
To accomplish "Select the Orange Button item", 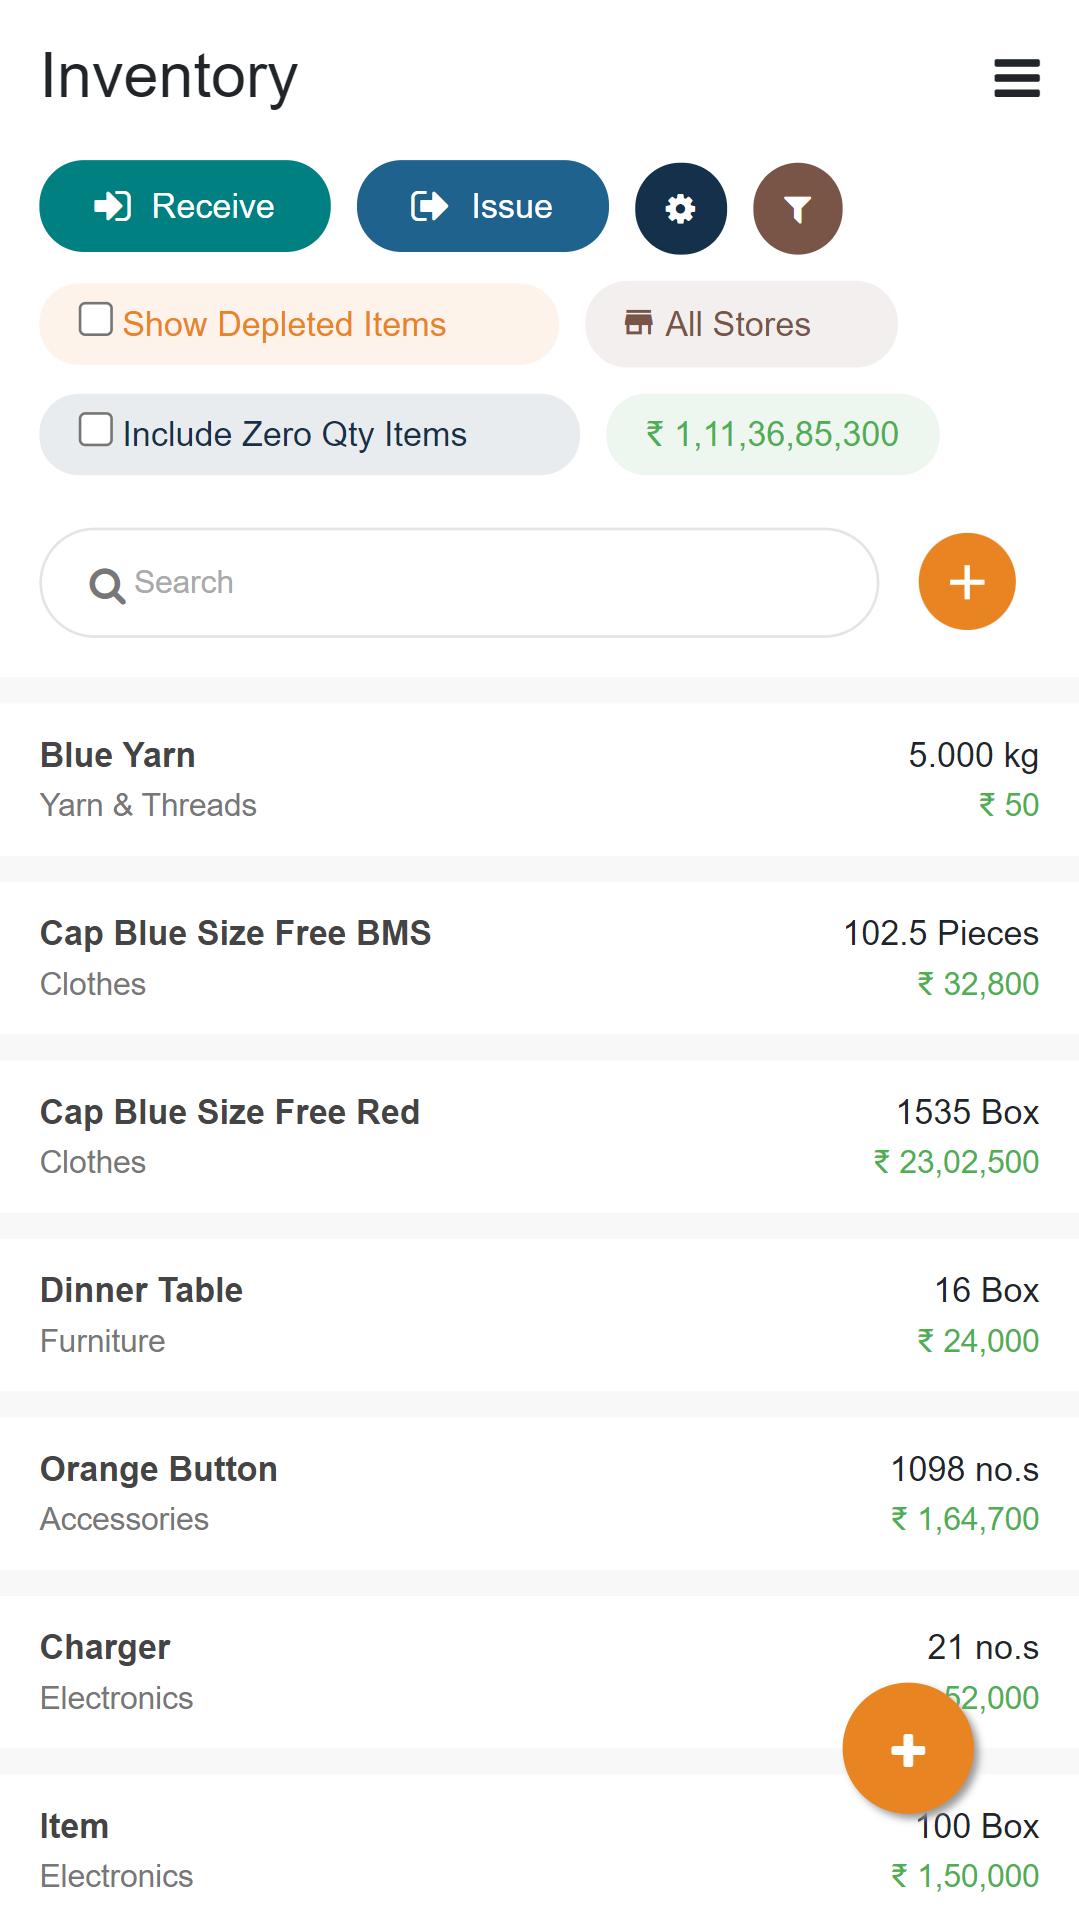I will pos(539,1493).
